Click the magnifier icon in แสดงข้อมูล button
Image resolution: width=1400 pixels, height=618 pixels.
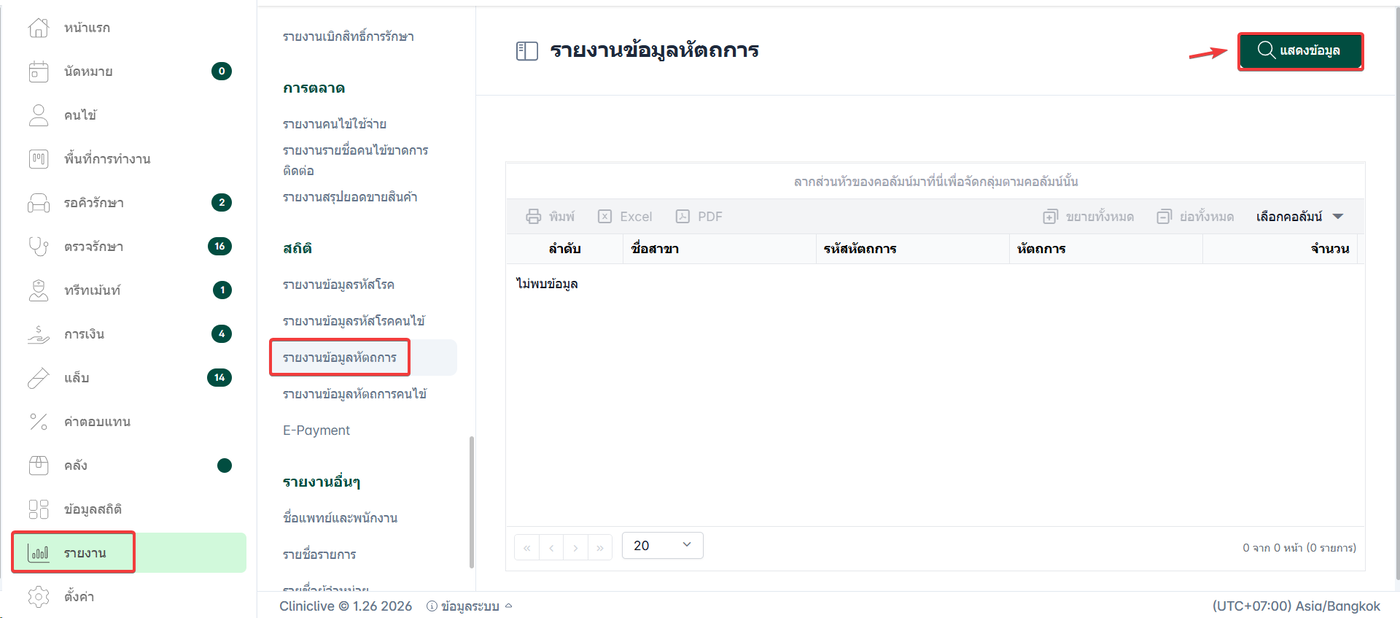(1266, 51)
